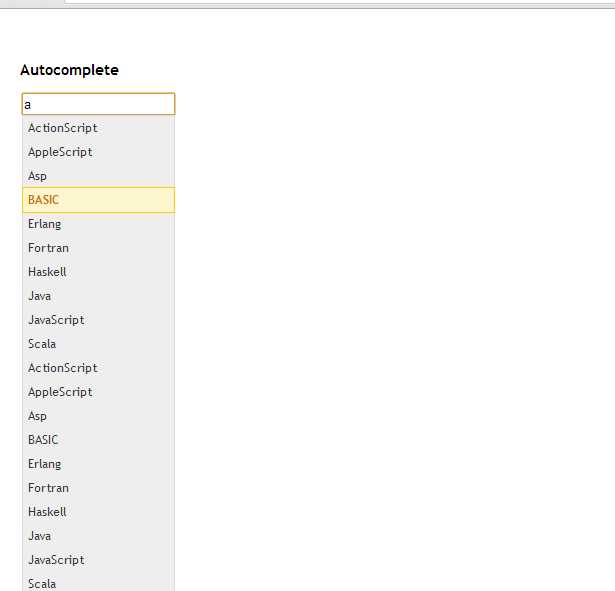
Task: Click the Autocomplete text input containing 'a'
Action: [98, 104]
